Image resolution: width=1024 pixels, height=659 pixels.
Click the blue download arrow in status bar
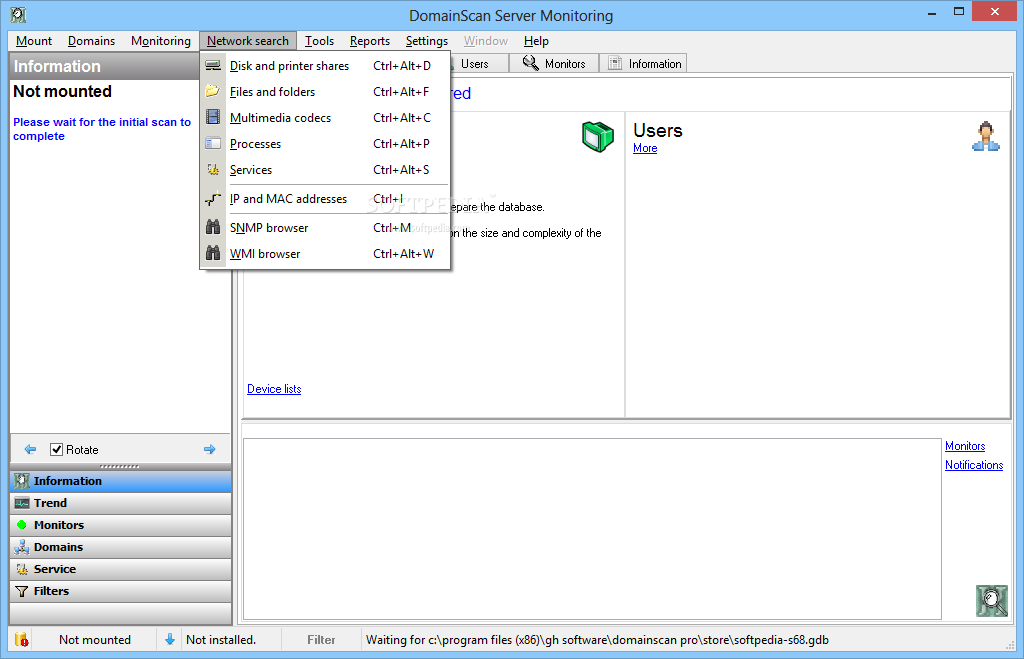click(x=170, y=639)
